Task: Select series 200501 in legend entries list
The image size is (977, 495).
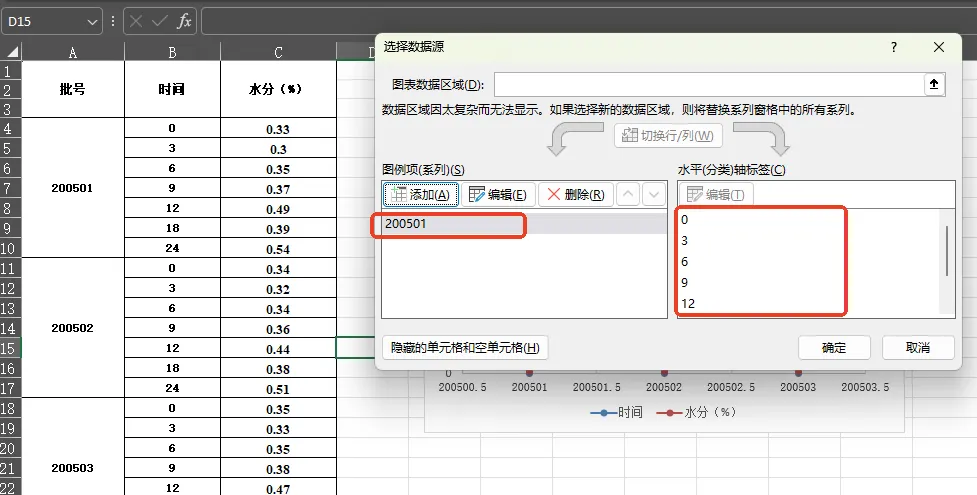Action: [x=524, y=224]
